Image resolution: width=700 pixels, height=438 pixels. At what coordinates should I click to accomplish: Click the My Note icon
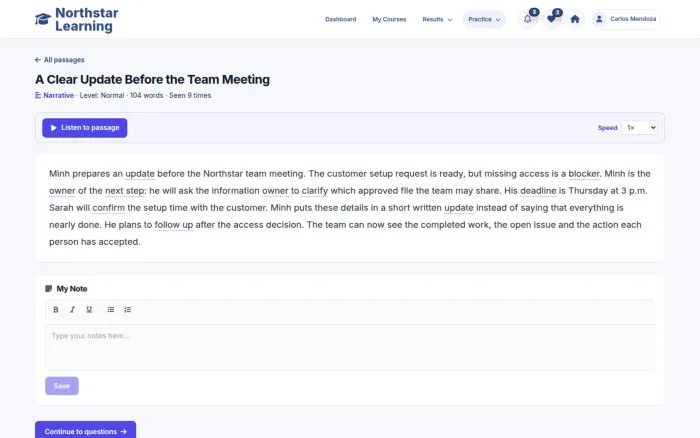[49, 288]
